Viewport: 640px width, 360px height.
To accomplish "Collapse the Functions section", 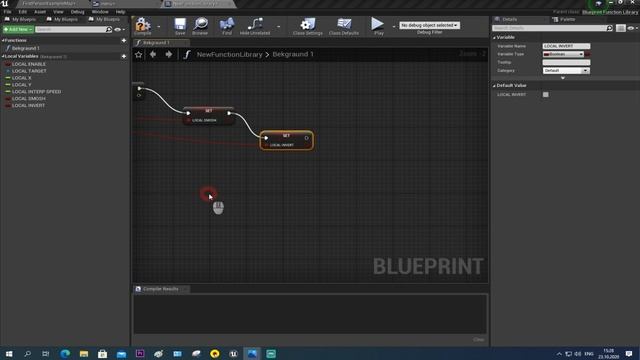I will click(3, 40).
